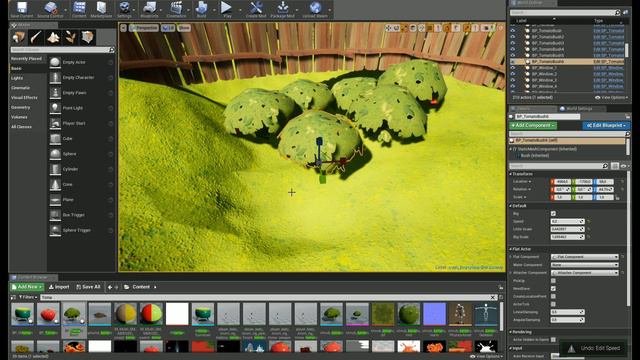Screen dimensions: 640x360
Task: Select the Visual Effects category
Action: 24,98
